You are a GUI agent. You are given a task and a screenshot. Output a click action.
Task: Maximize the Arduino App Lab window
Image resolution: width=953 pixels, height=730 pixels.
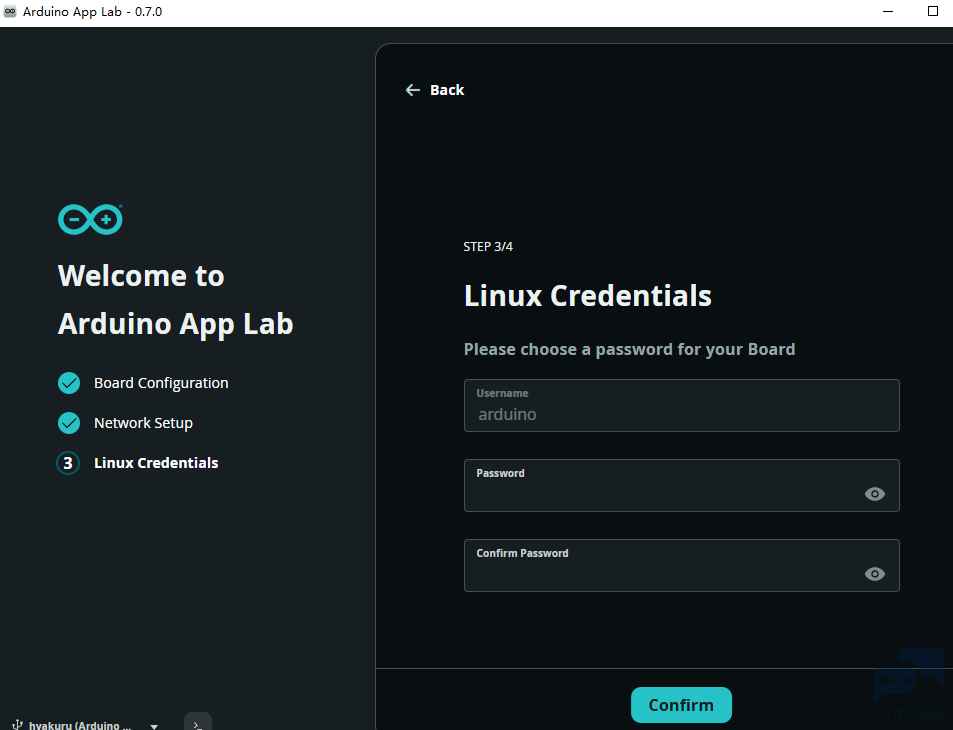click(x=933, y=12)
